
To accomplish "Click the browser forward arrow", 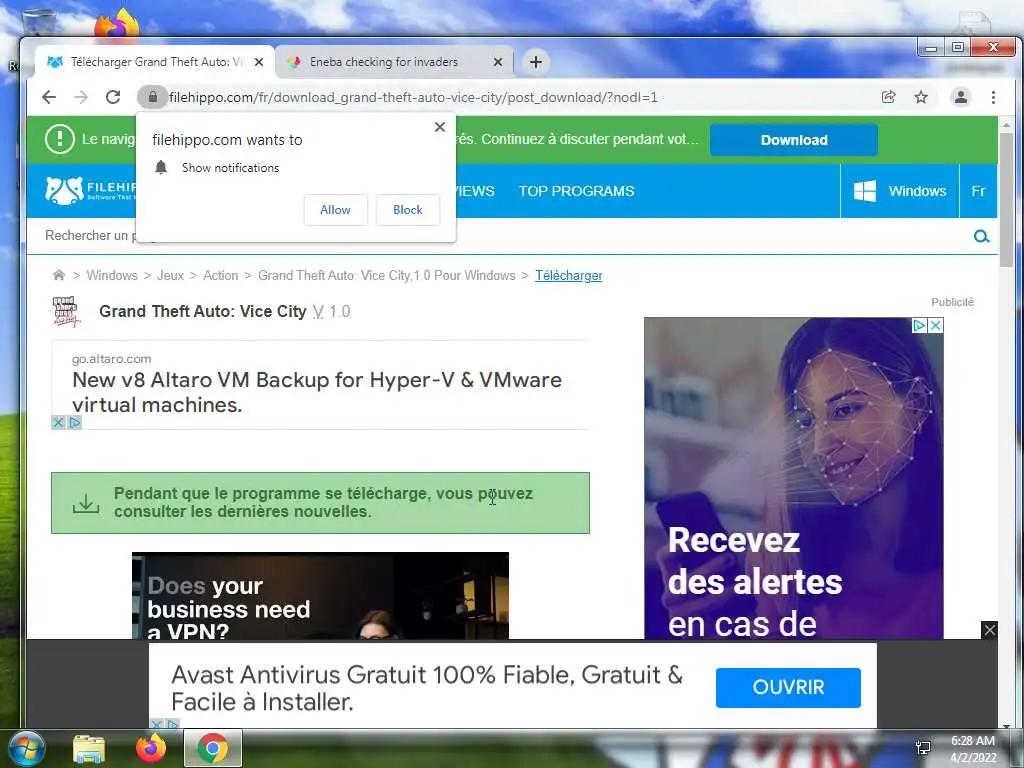I will tap(81, 97).
